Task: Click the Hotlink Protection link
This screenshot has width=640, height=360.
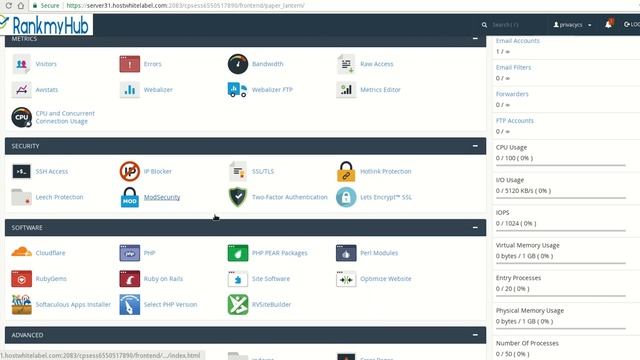Action: (x=385, y=171)
